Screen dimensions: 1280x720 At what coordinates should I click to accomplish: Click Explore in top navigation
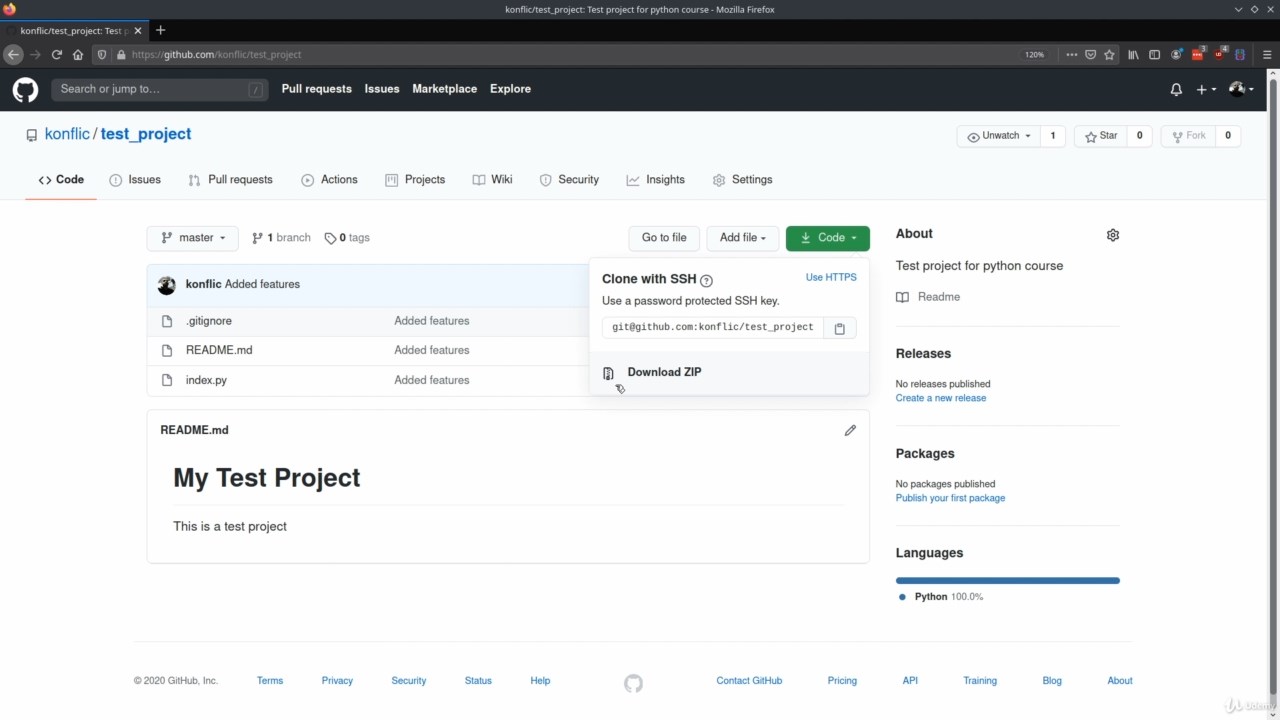(x=510, y=89)
